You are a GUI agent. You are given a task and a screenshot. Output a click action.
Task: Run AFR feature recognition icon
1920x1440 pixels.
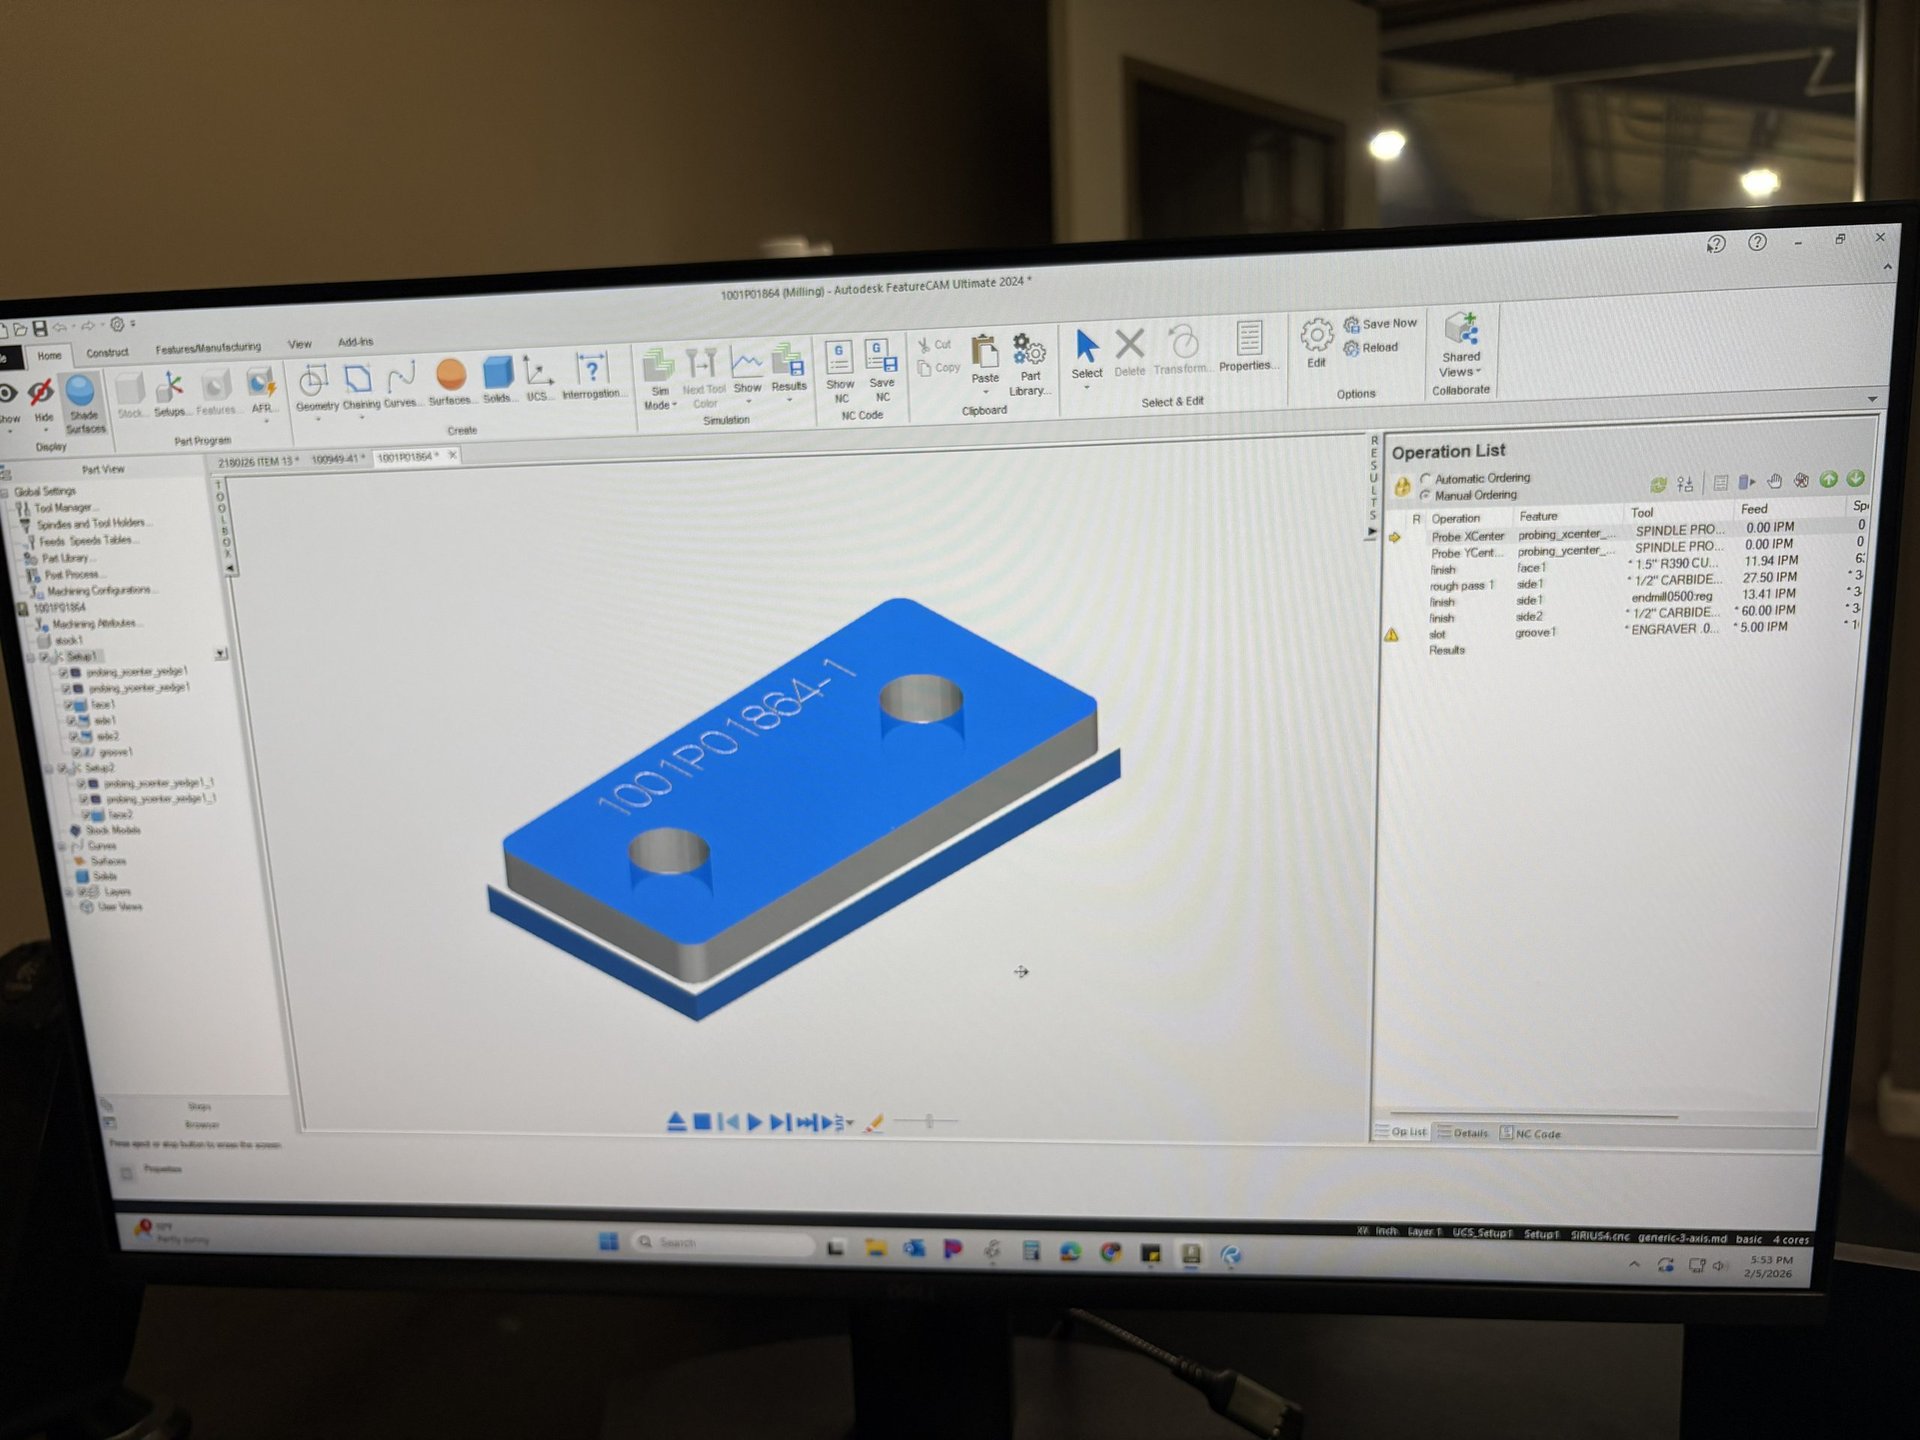(262, 392)
